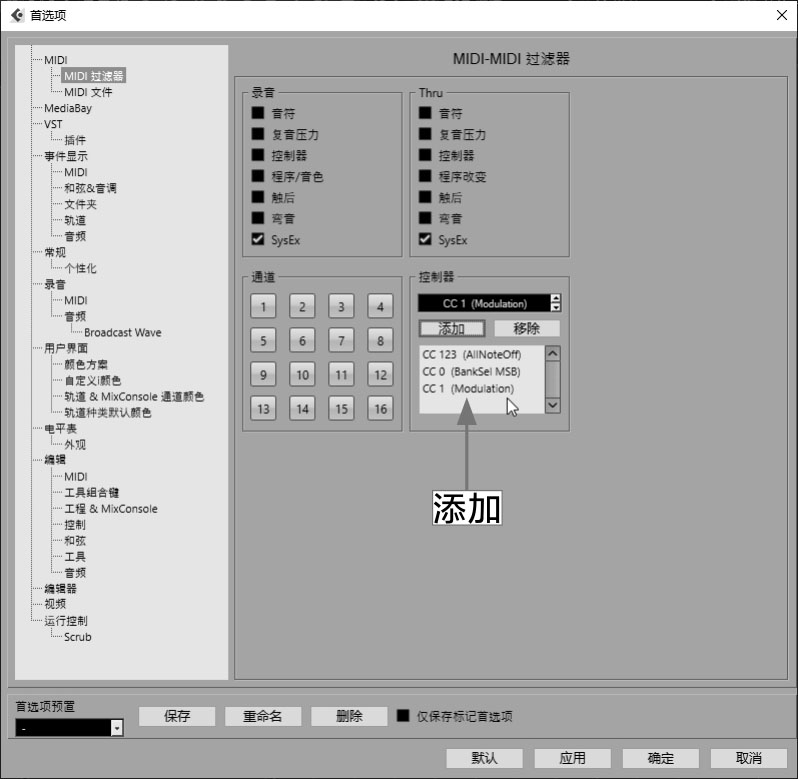This screenshot has height=779, width=798.
Task: Toggle MIDI channel 3 button
Action: 341,306
